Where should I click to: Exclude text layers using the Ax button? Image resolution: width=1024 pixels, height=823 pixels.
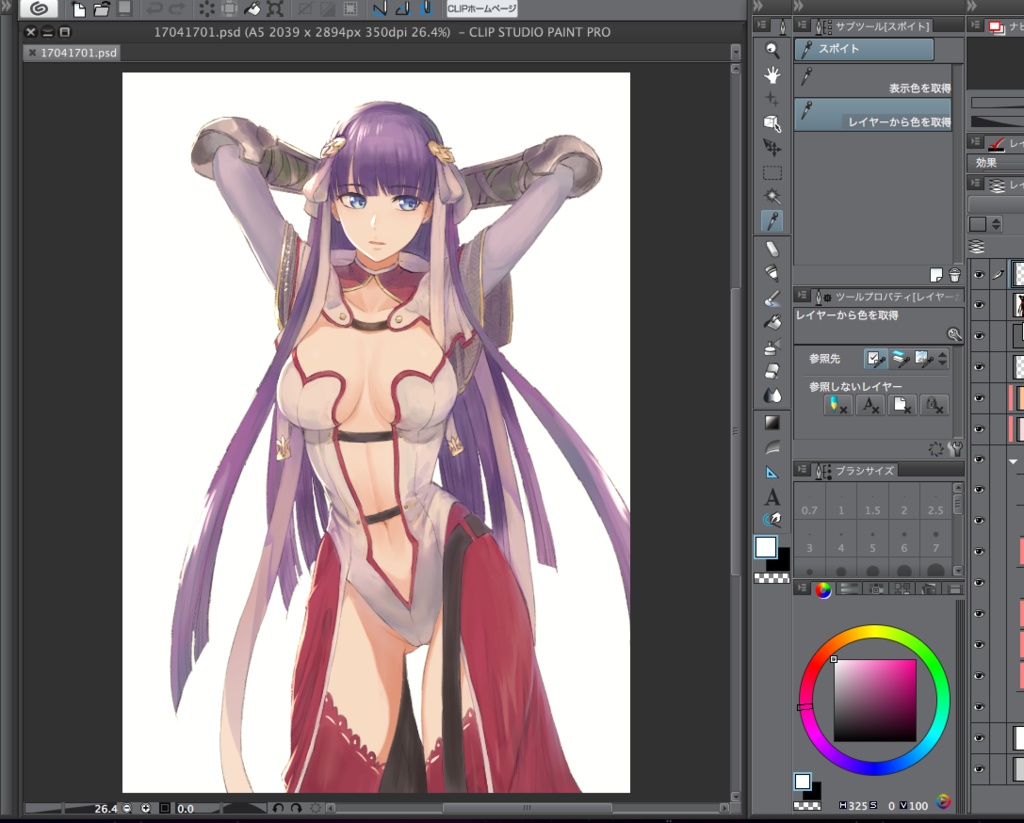pos(871,405)
